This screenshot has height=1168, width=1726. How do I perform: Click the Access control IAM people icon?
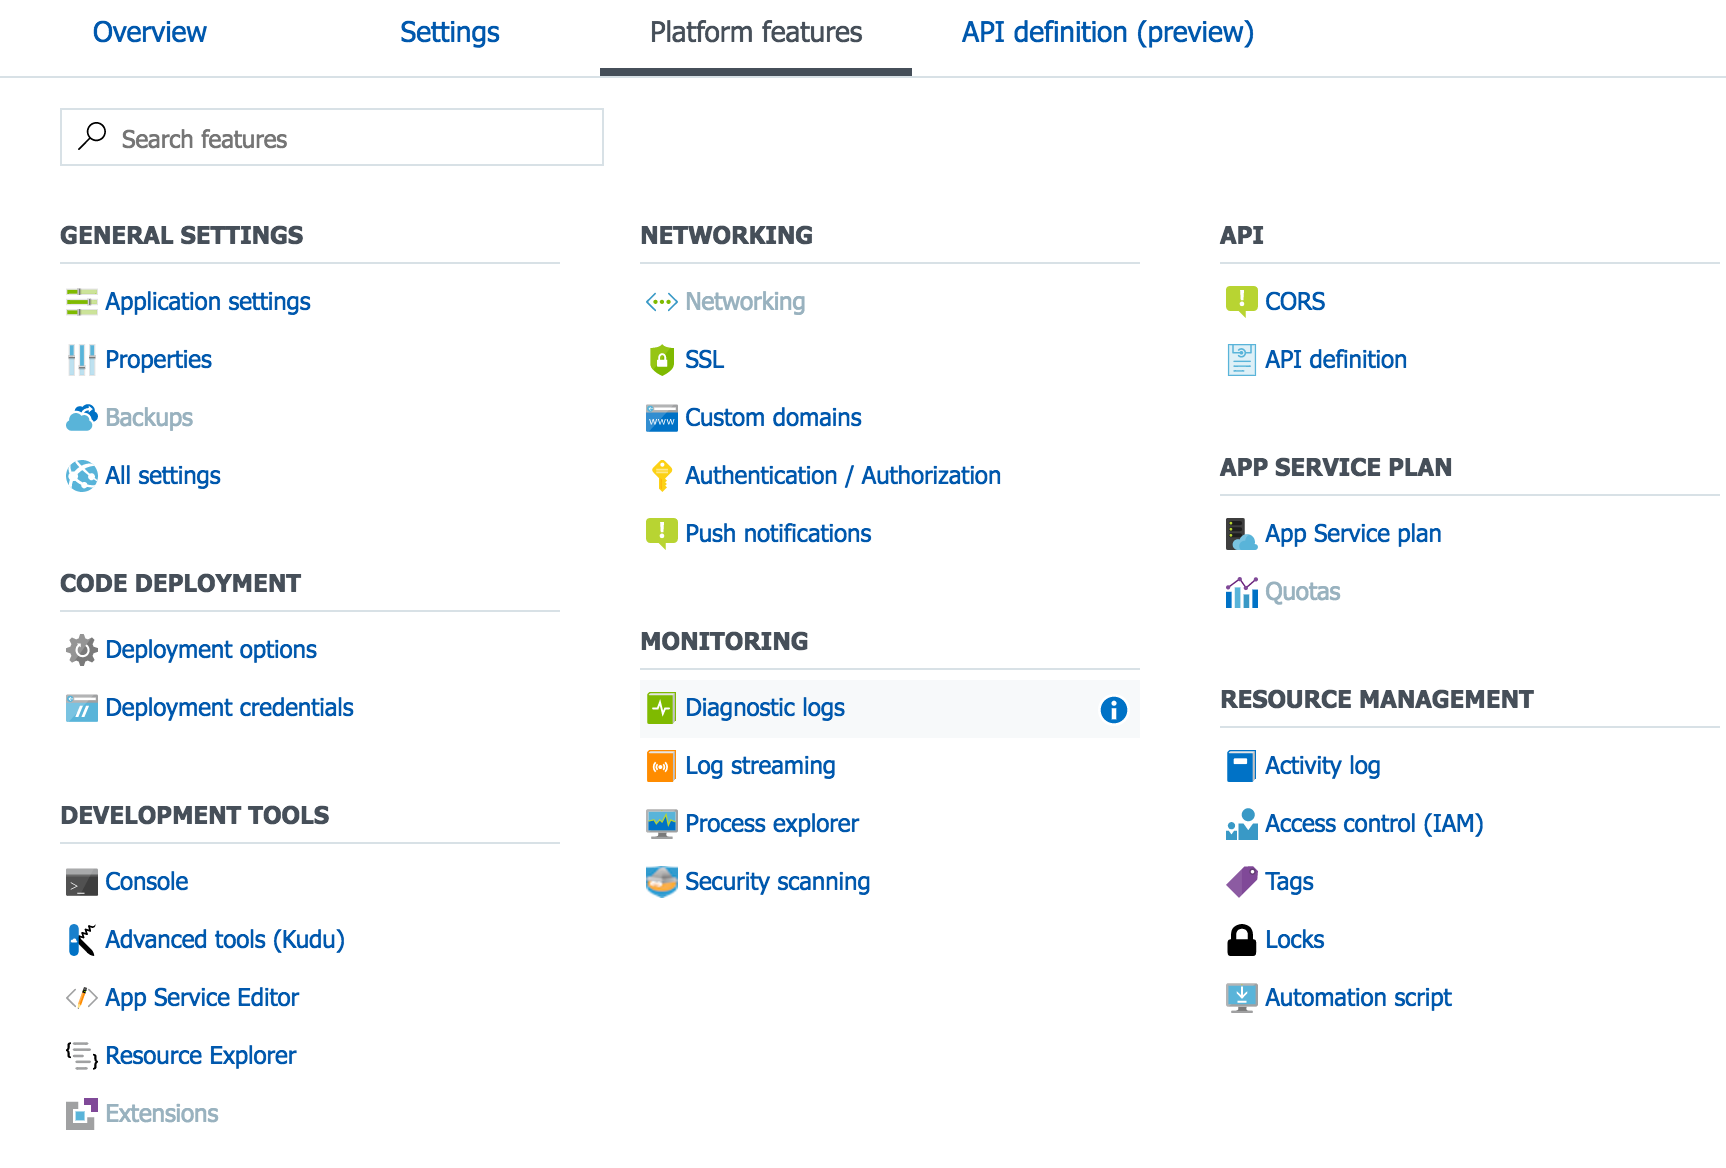tap(1241, 824)
